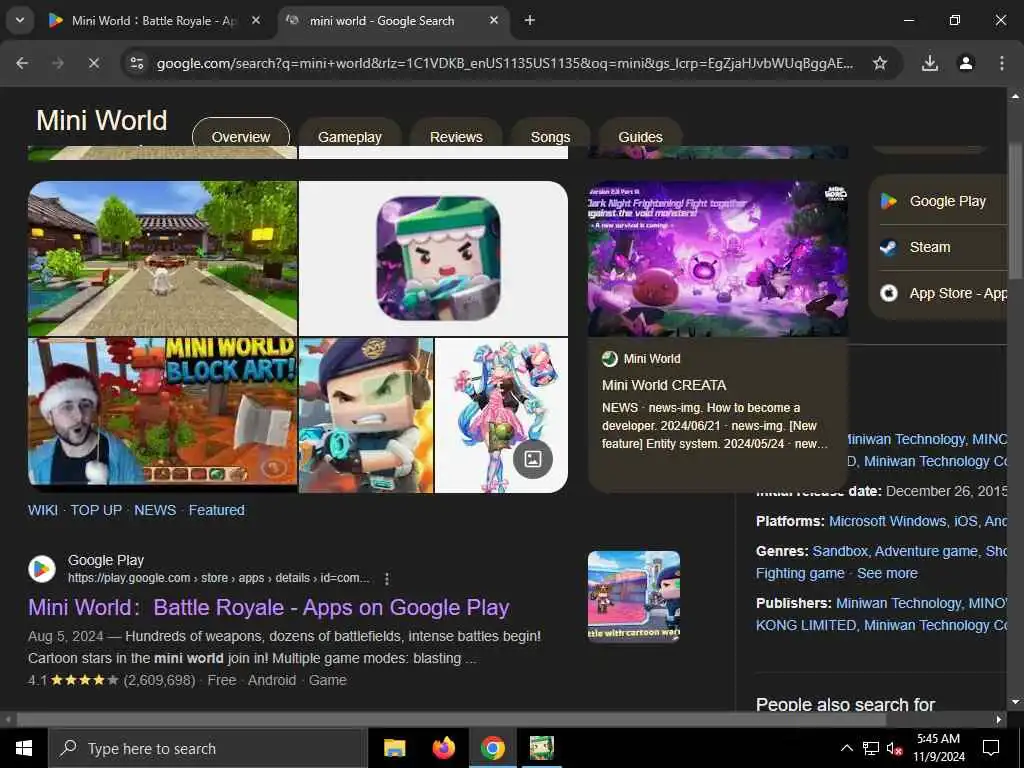Open the taskbar clock and date

(938, 748)
